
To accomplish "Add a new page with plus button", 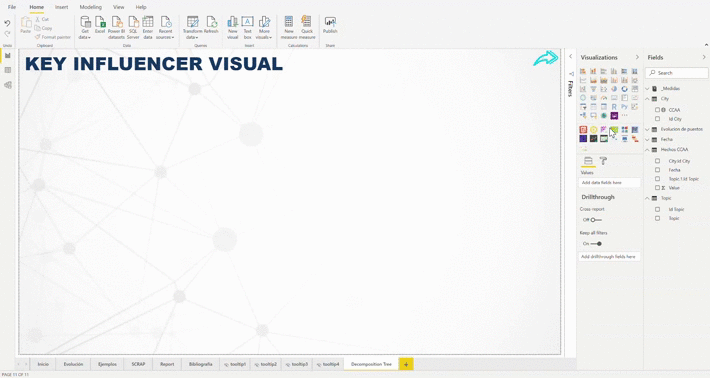I will point(406,364).
